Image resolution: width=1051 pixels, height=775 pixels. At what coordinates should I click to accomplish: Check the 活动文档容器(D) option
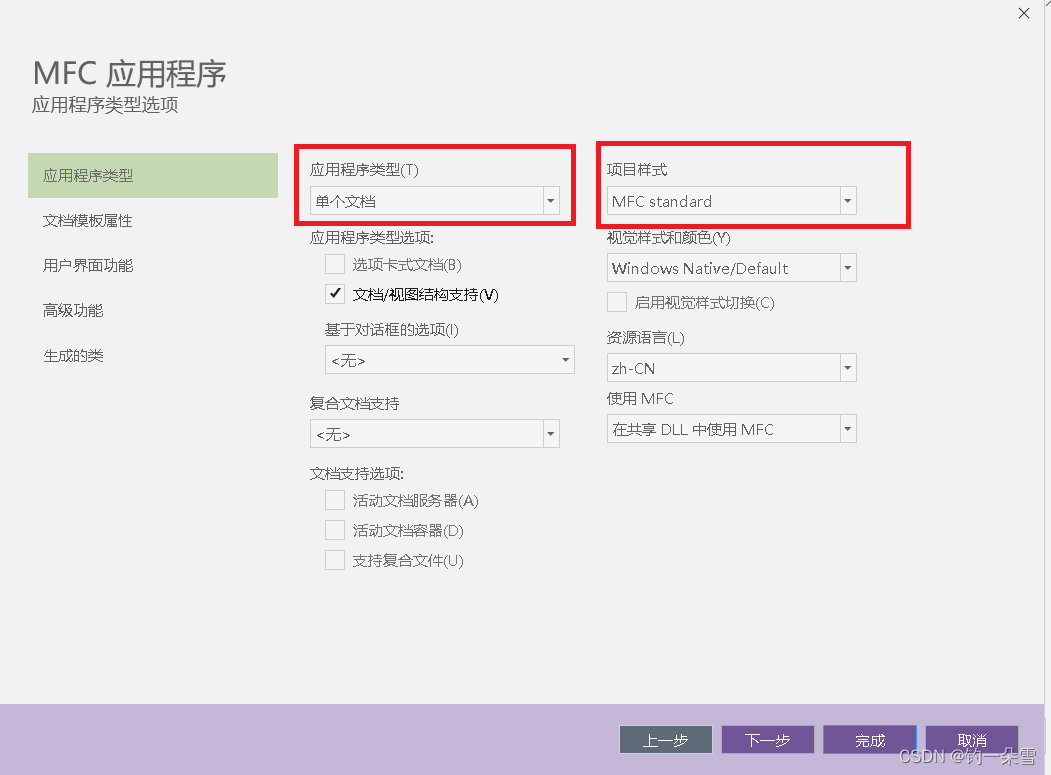tap(335, 530)
